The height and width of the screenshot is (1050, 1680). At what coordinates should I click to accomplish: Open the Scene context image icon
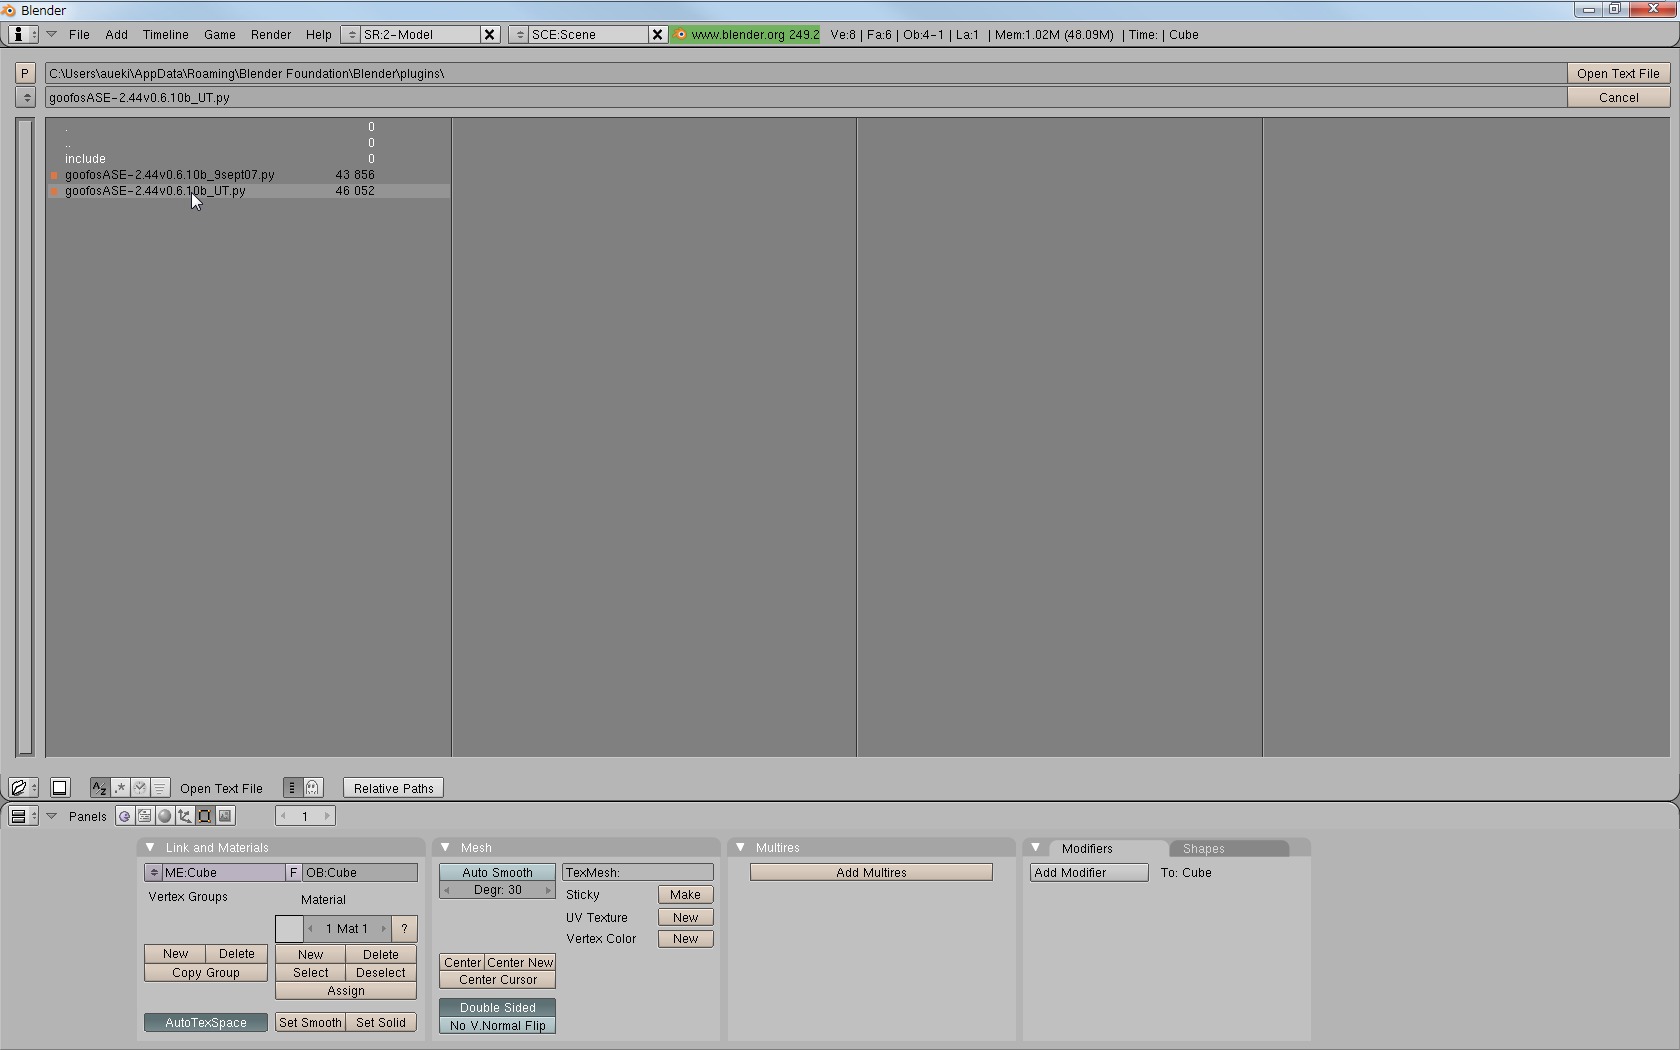[225, 817]
